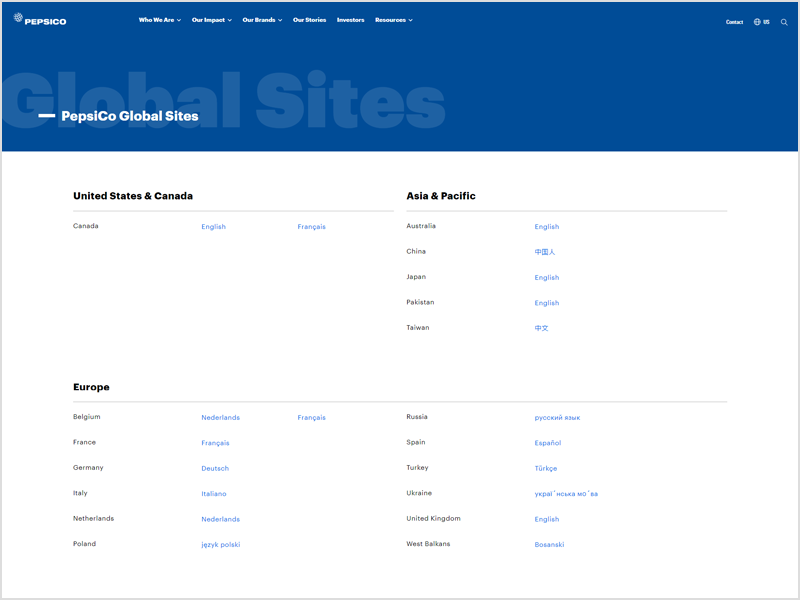The height and width of the screenshot is (600, 800).
Task: Expand the Resources menu
Action: (x=394, y=20)
